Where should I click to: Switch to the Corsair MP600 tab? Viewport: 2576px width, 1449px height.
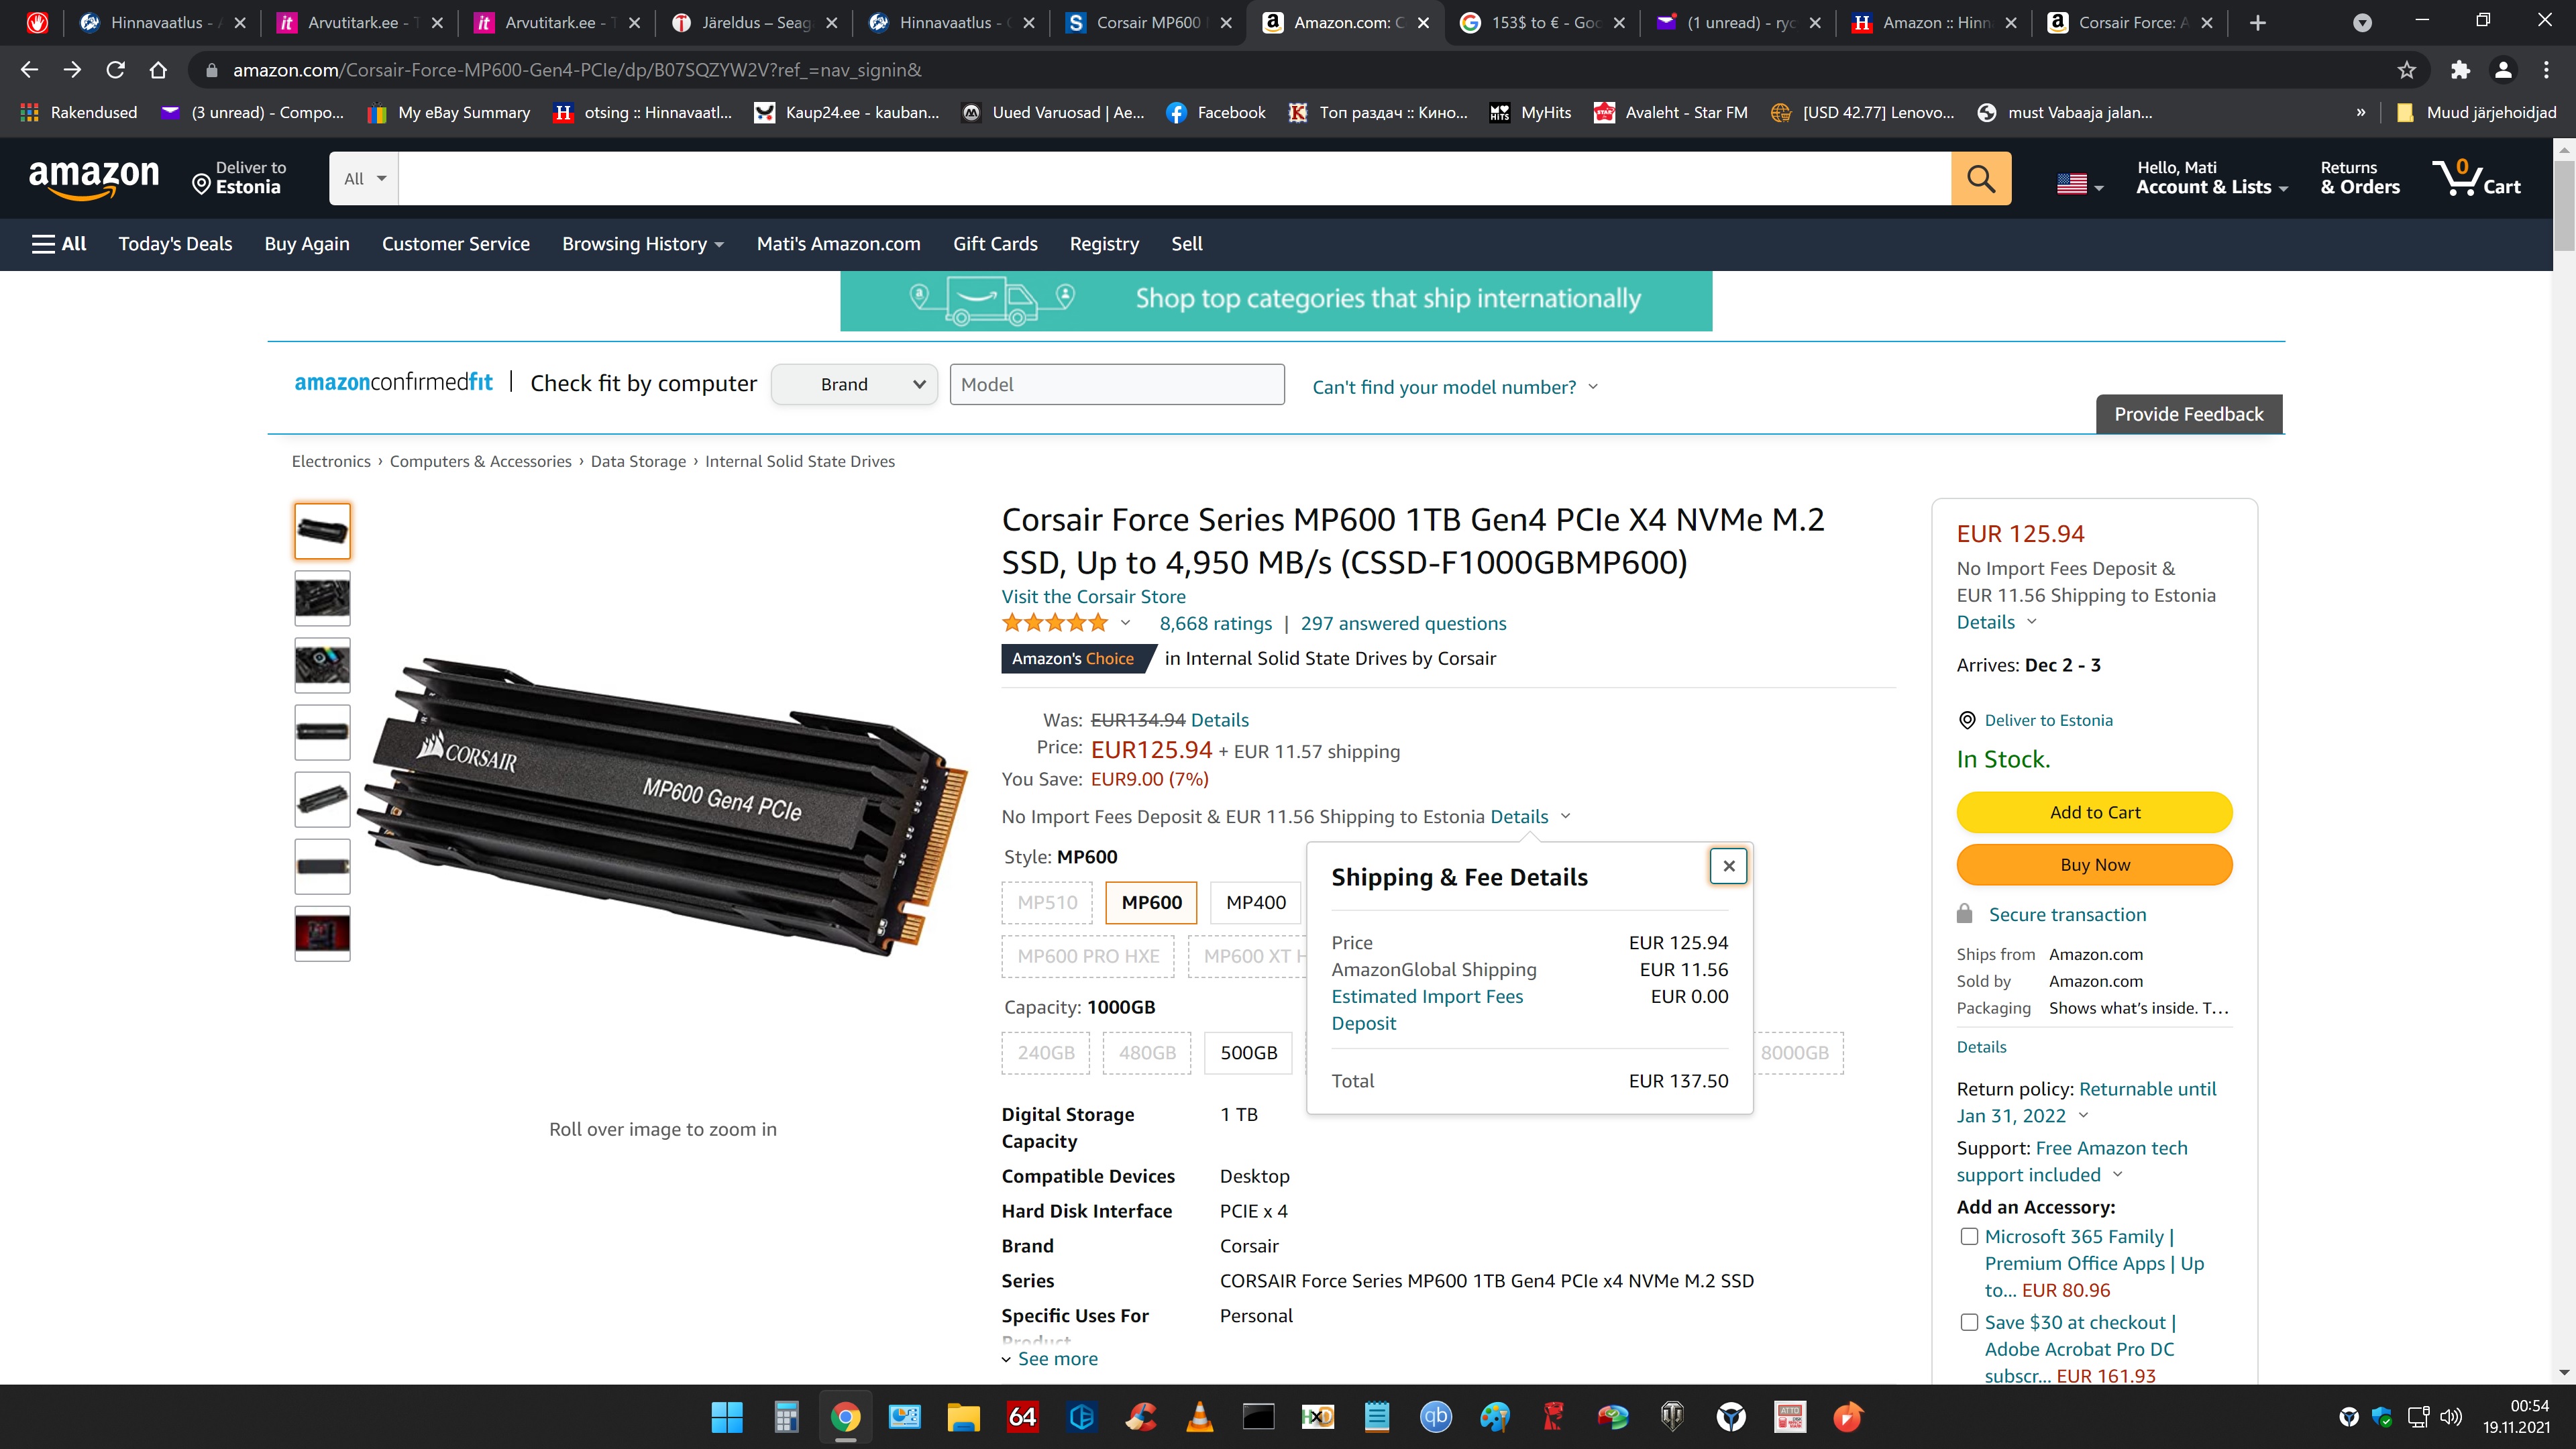click(x=1147, y=22)
